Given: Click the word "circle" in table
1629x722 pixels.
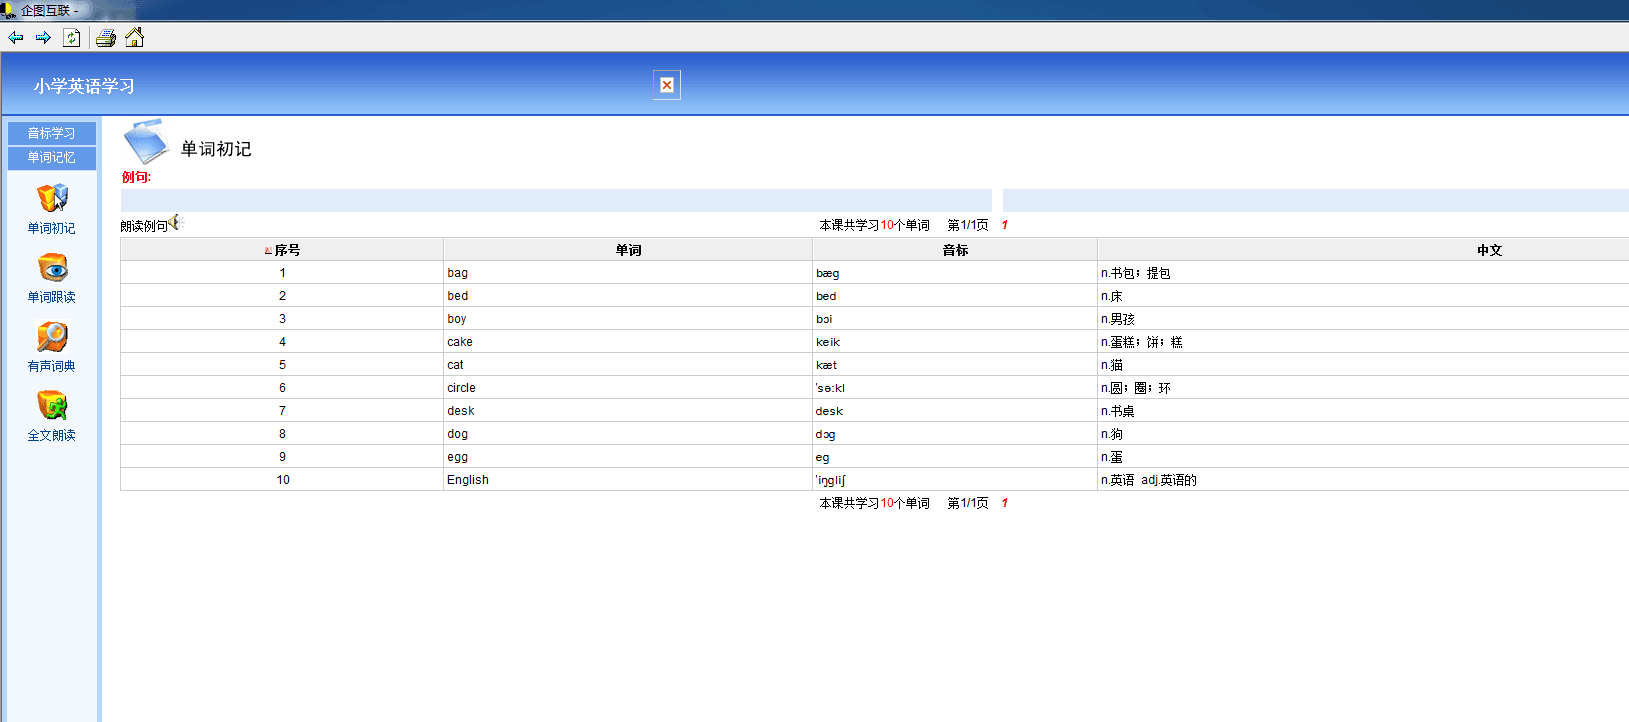Looking at the screenshot, I should coord(461,388).
